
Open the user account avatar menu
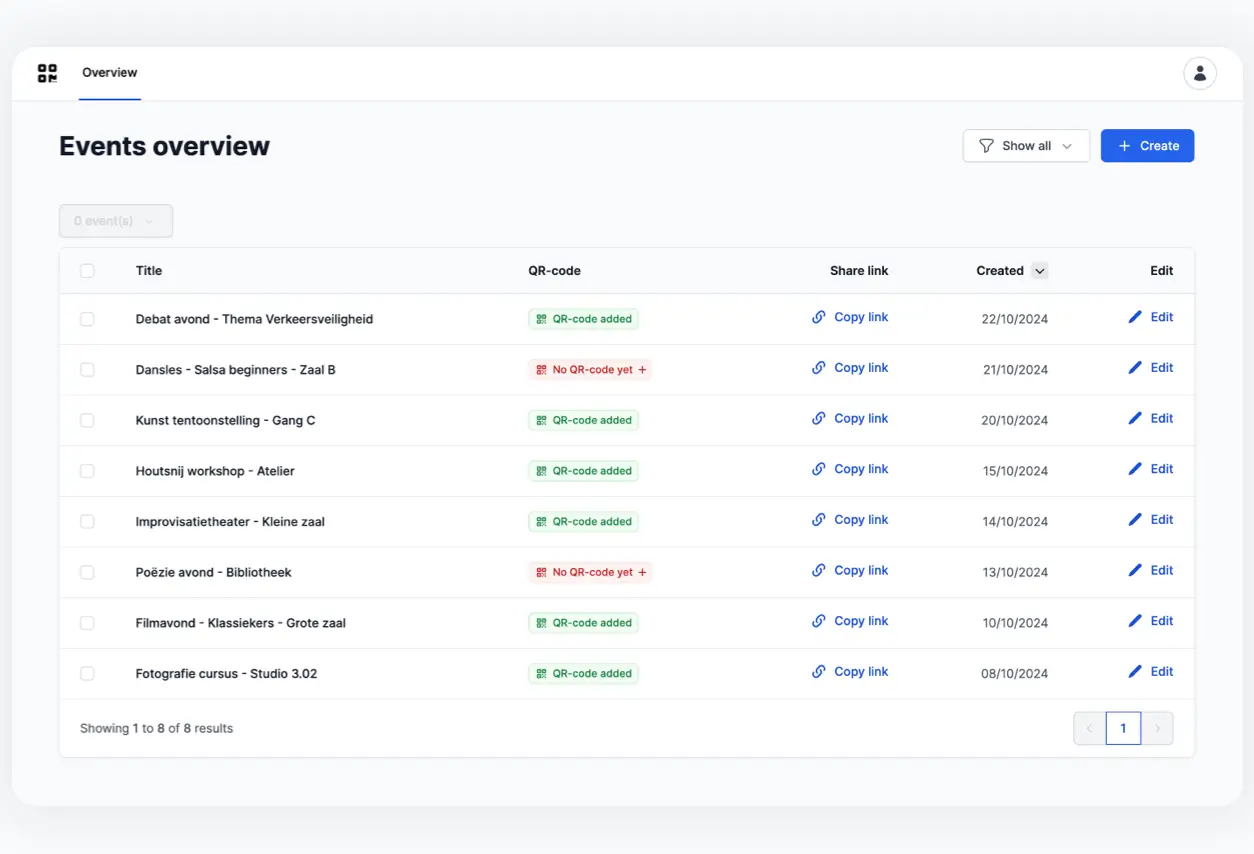(1199, 73)
